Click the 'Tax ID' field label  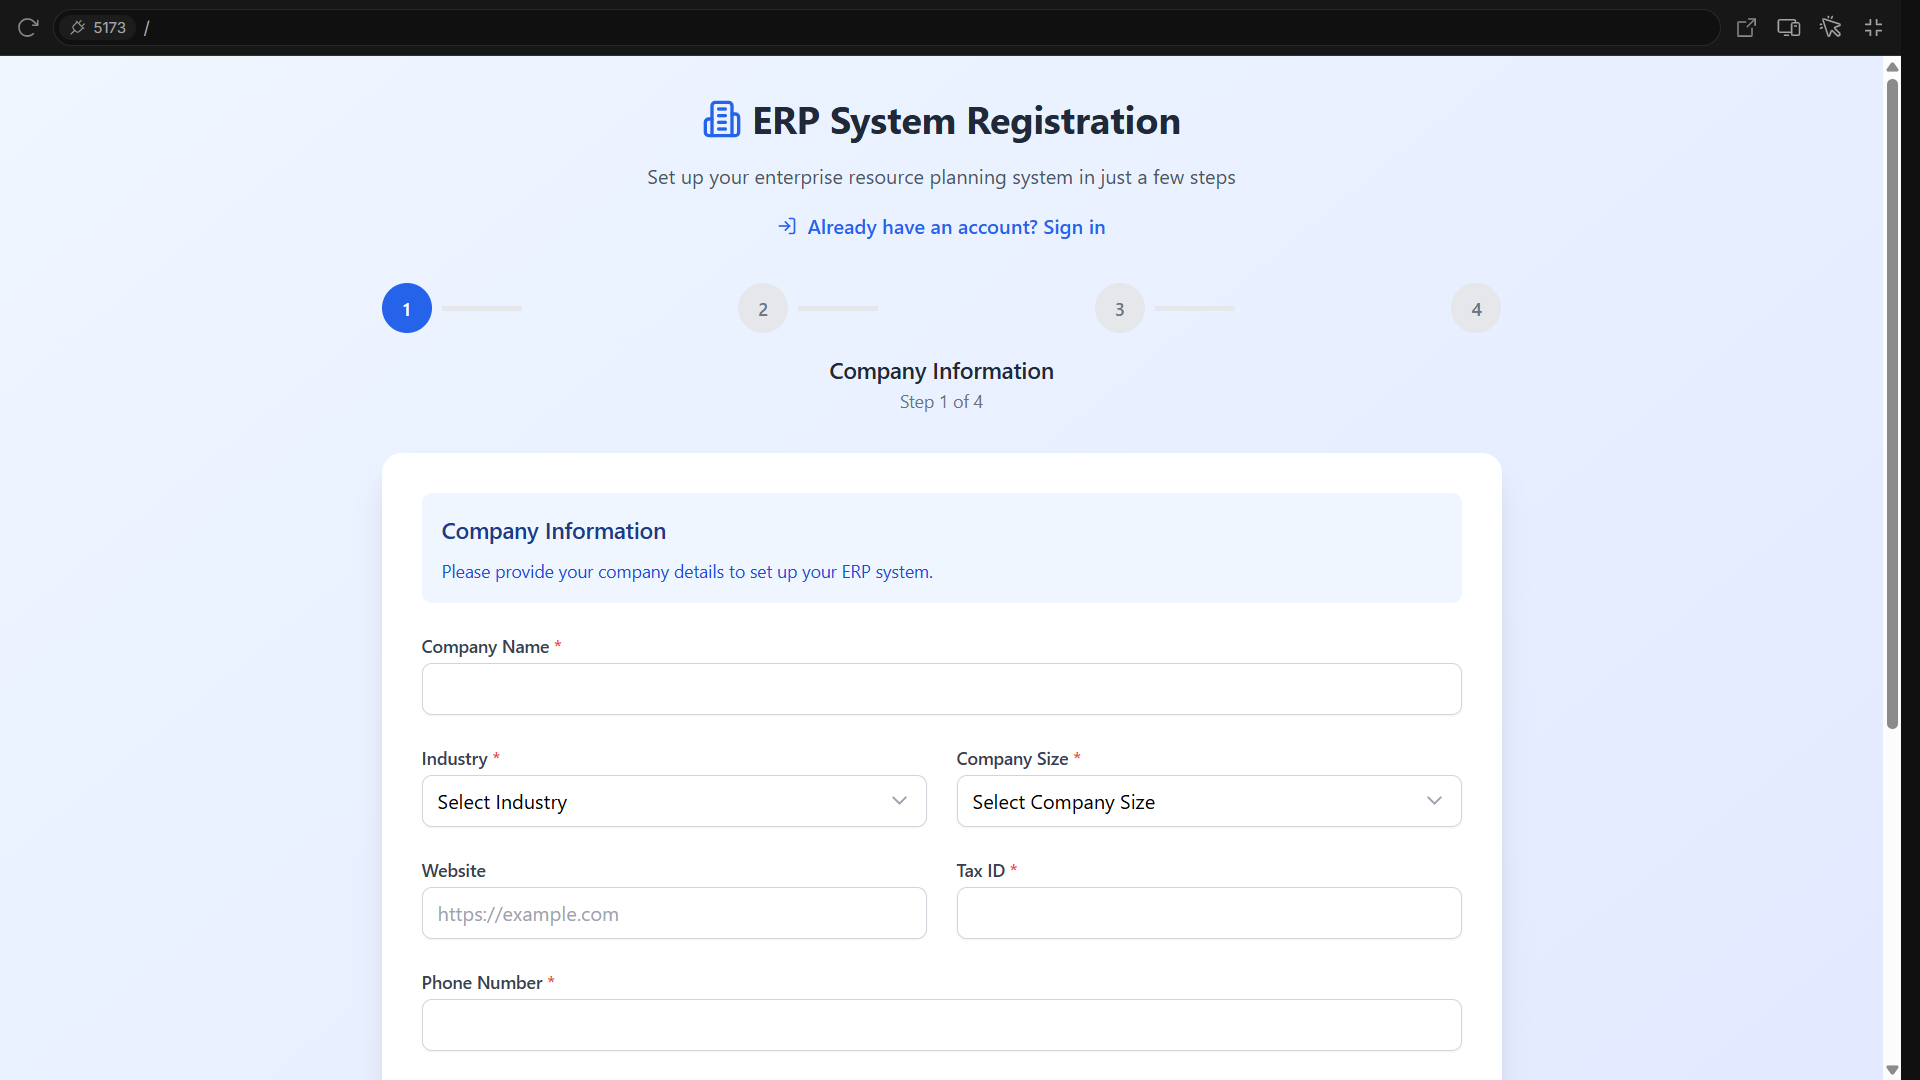tap(980, 871)
